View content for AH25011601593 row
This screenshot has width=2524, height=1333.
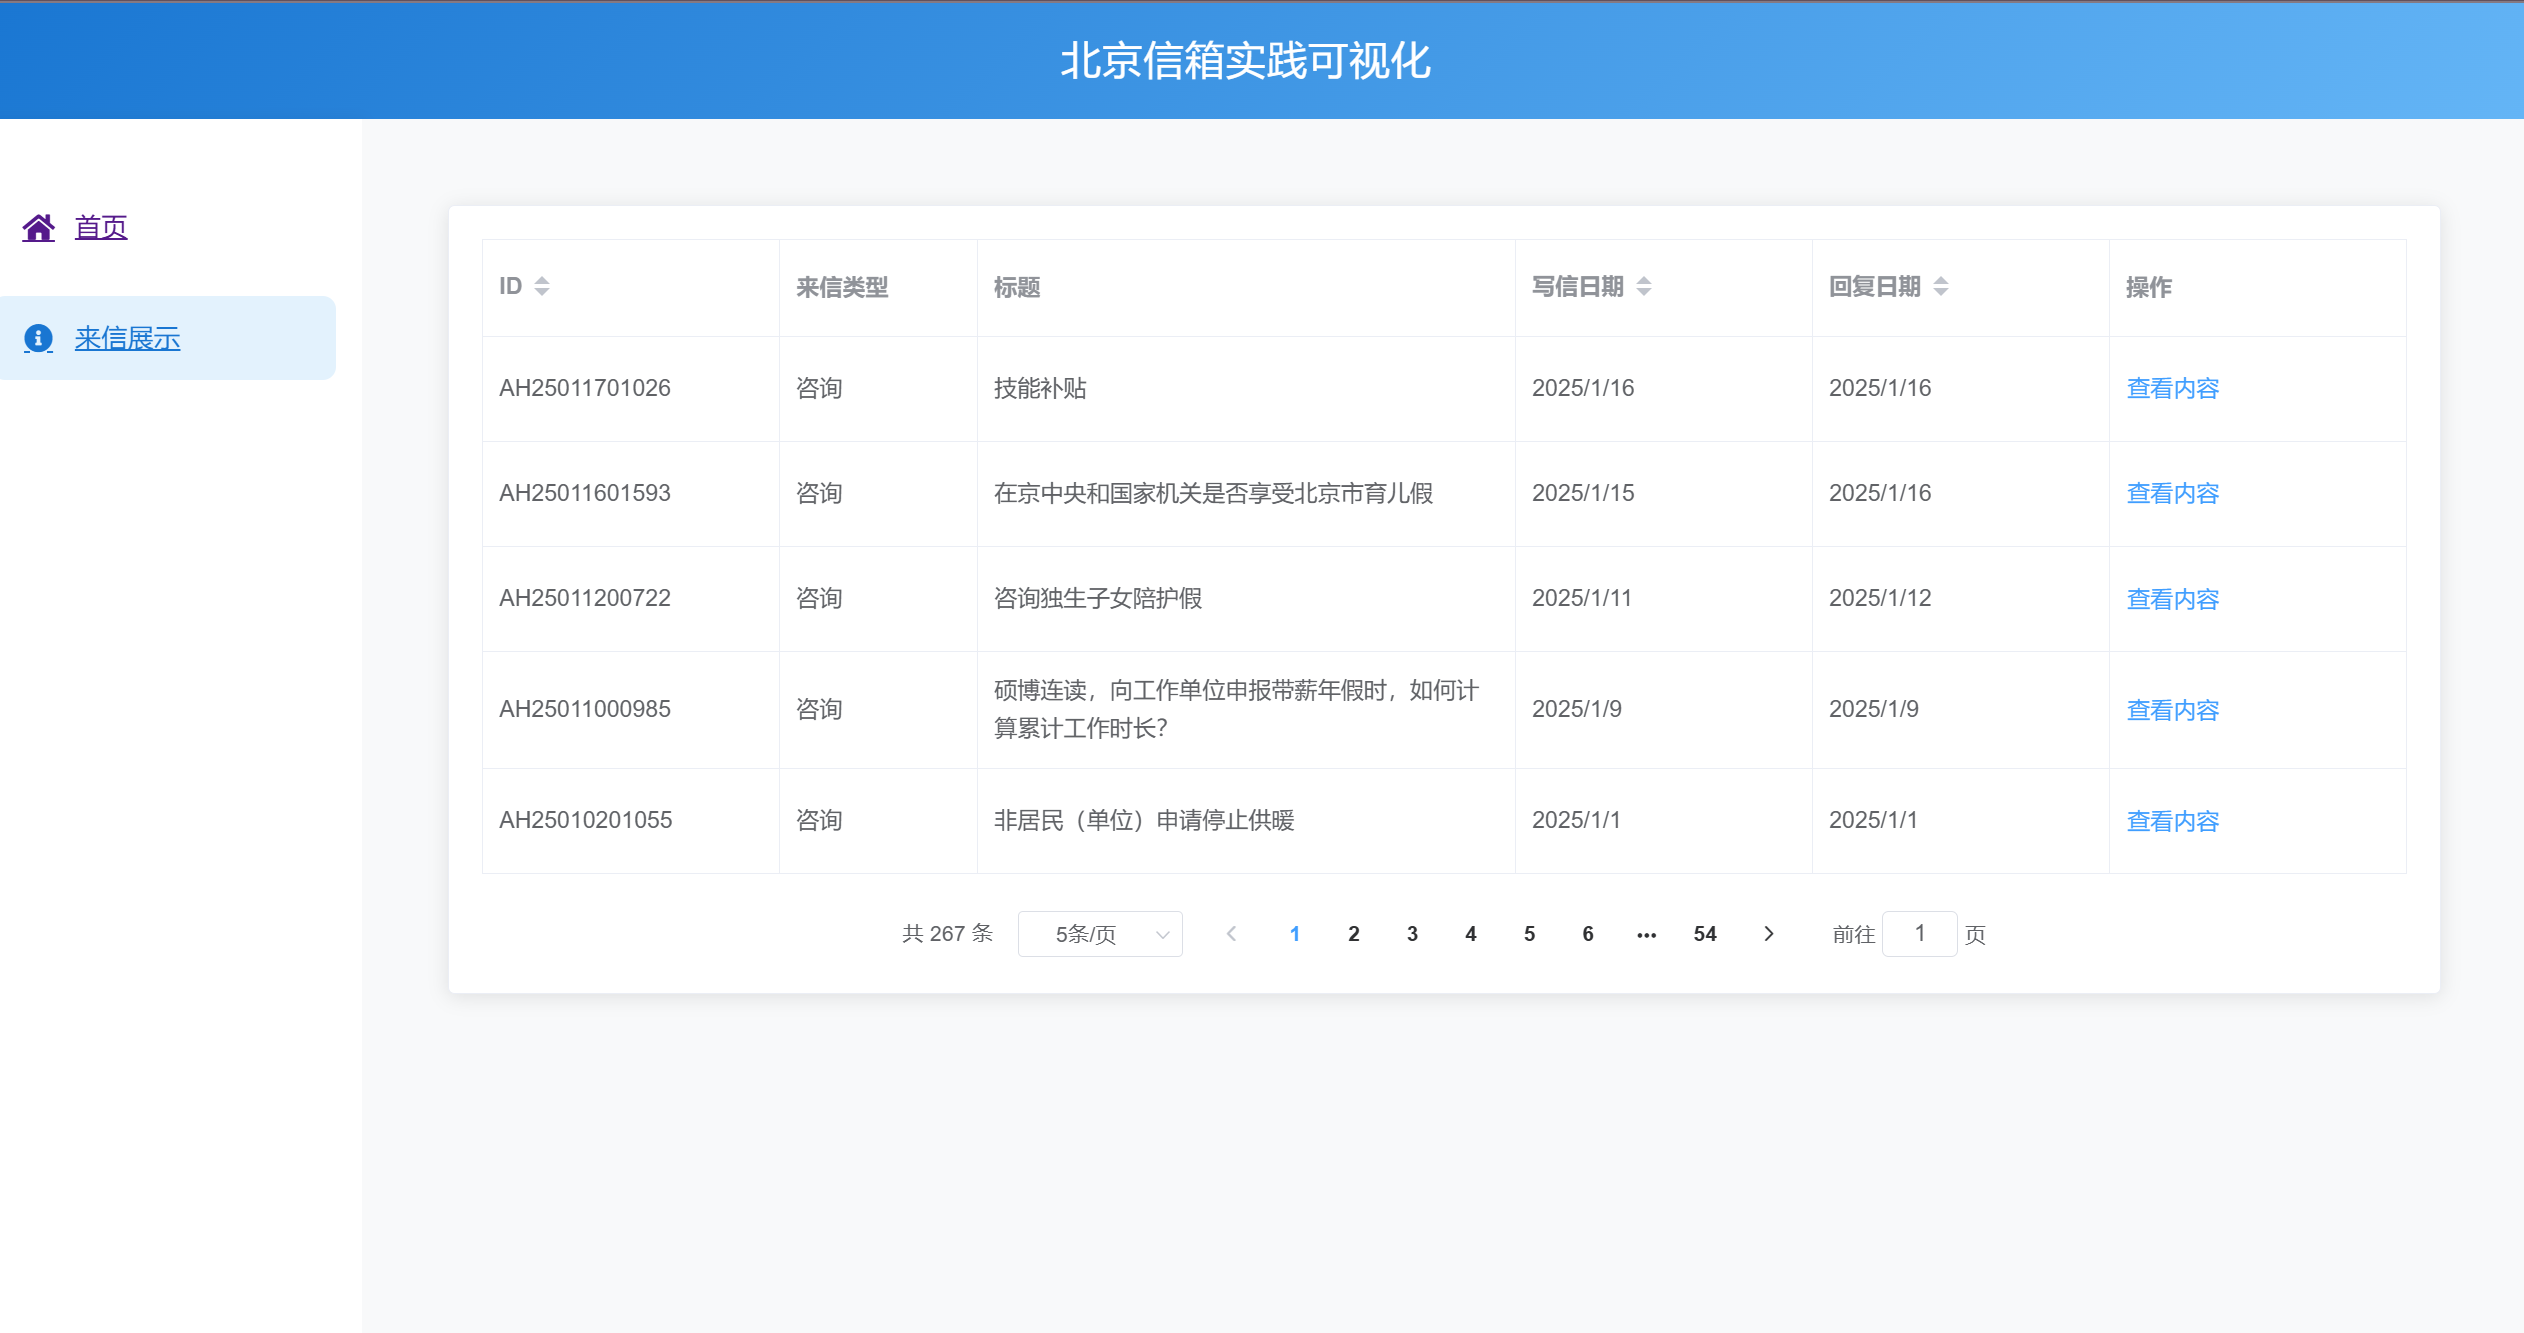tap(2172, 493)
